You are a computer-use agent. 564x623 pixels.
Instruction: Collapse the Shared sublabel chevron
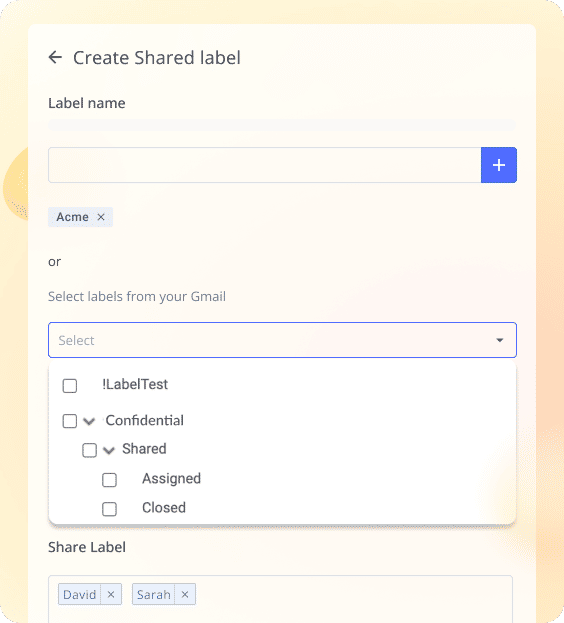point(109,450)
